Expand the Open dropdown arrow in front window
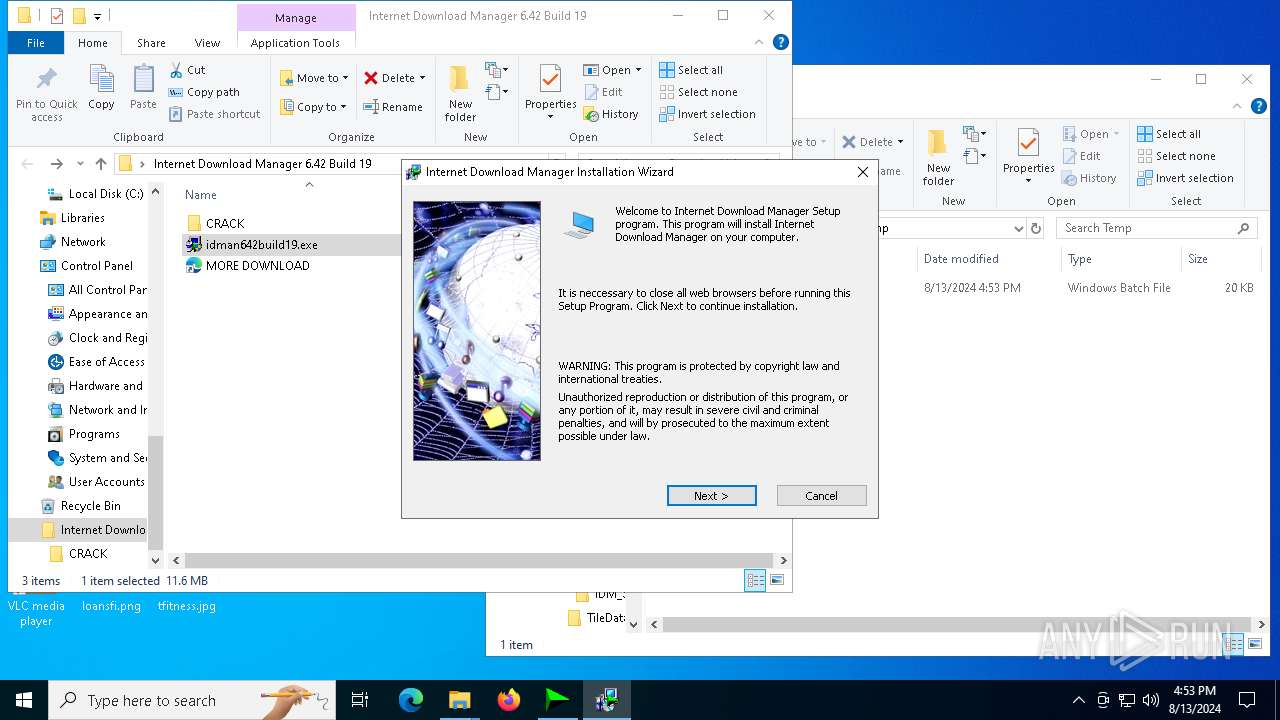This screenshot has height=720, width=1280. pyautogui.click(x=638, y=70)
